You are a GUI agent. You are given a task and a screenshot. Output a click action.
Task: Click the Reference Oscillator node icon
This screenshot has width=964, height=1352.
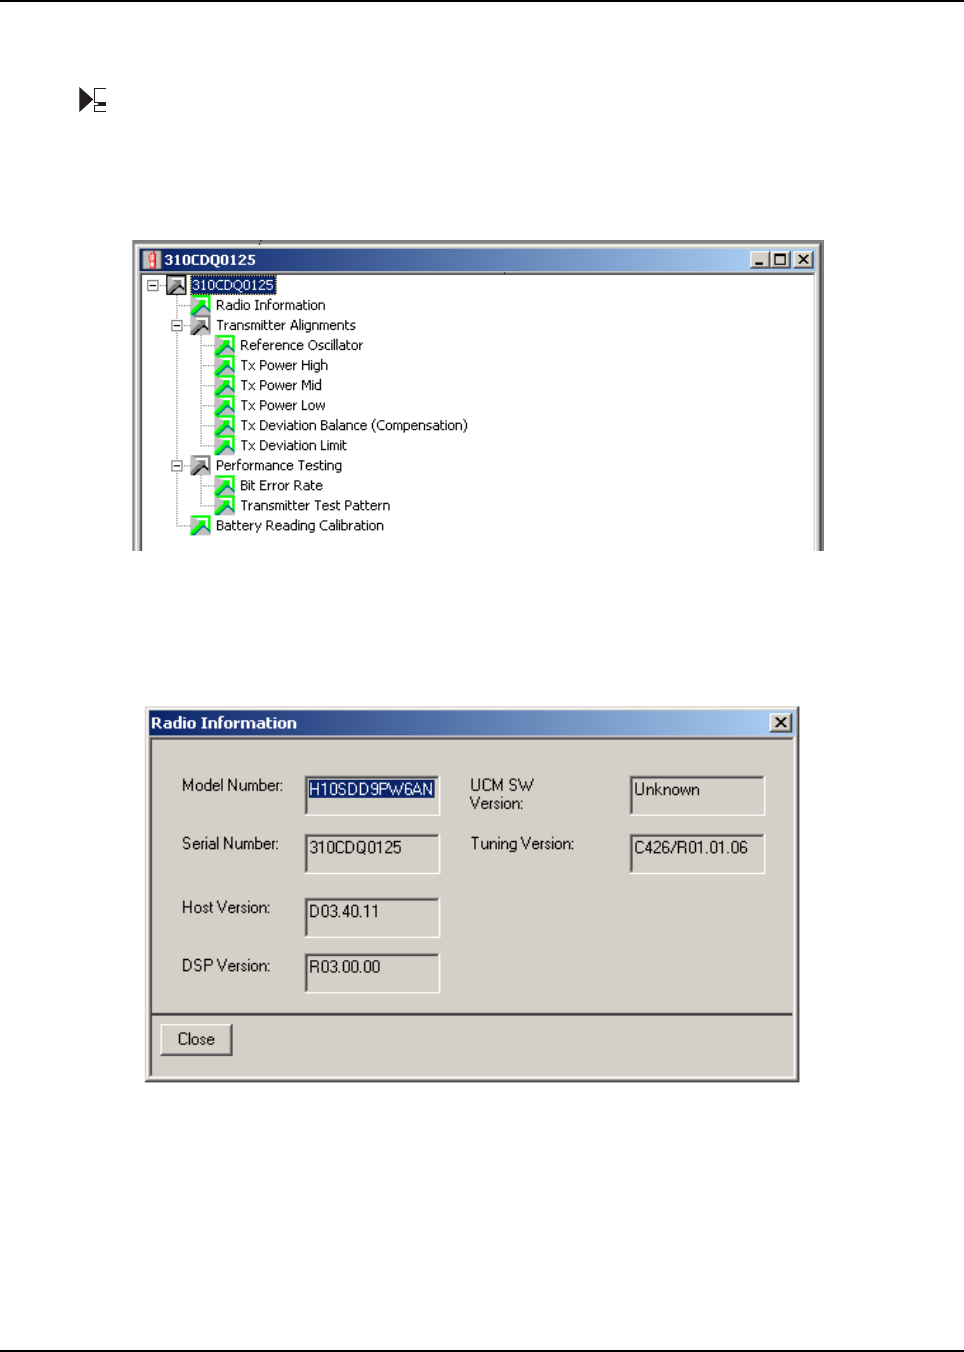coord(224,345)
